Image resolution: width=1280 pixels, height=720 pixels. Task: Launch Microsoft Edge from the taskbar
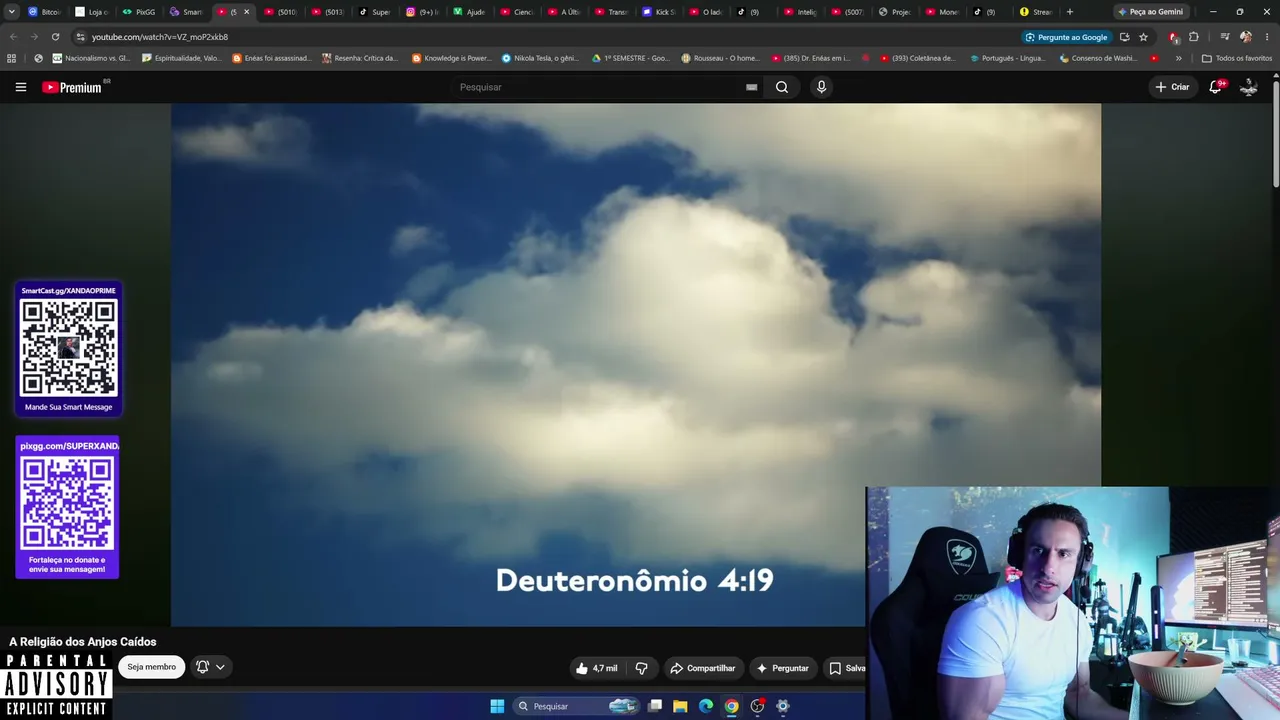tap(706, 706)
